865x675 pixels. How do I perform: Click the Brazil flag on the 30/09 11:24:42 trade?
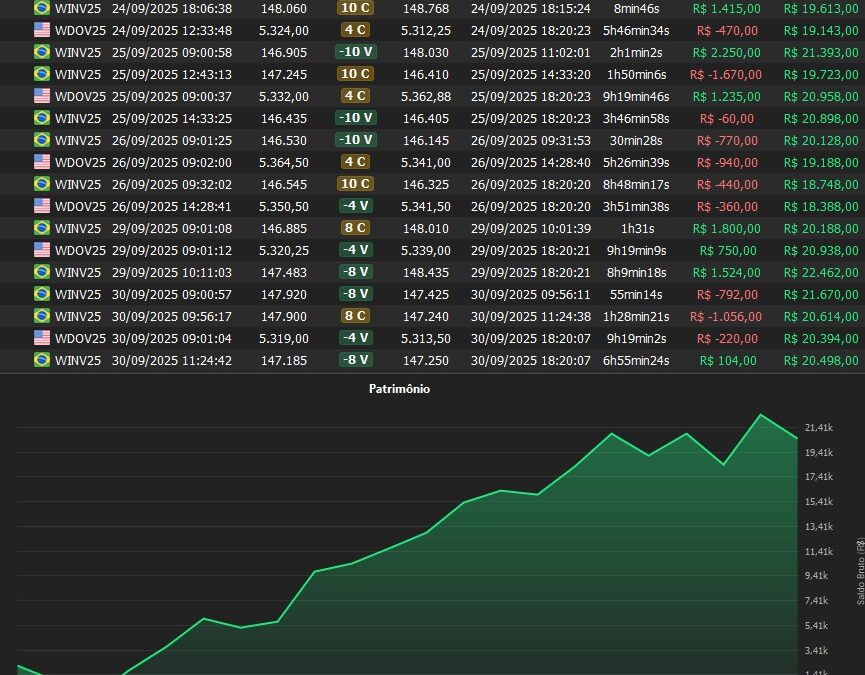point(42,360)
